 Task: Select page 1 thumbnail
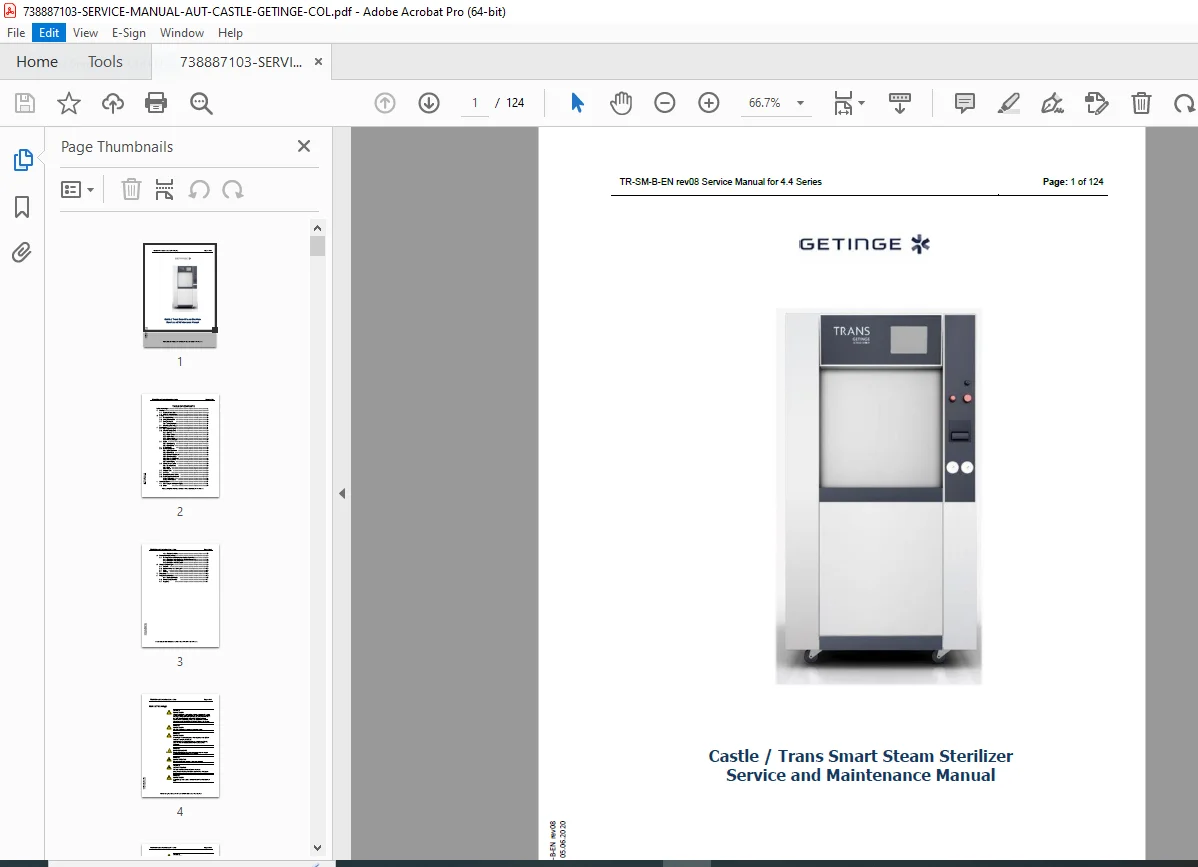(x=180, y=295)
